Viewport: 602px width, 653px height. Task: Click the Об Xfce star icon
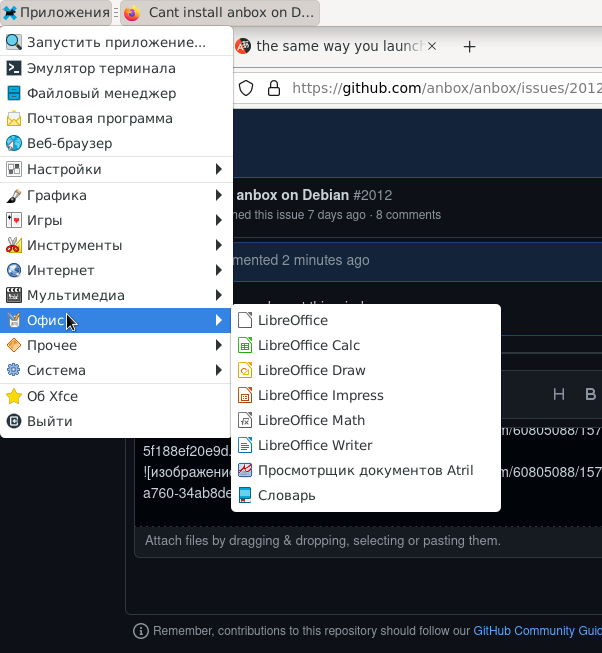14,396
